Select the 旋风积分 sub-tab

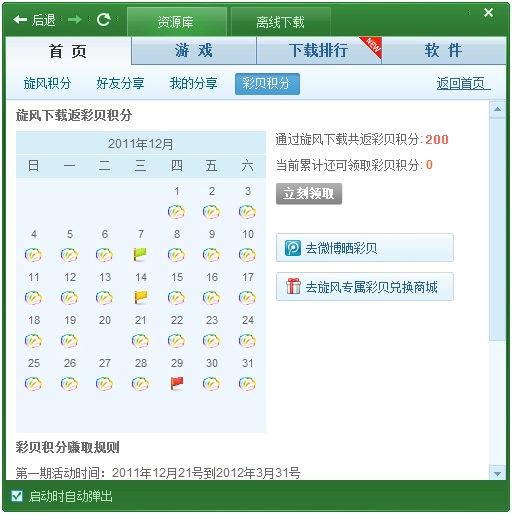tap(48, 83)
